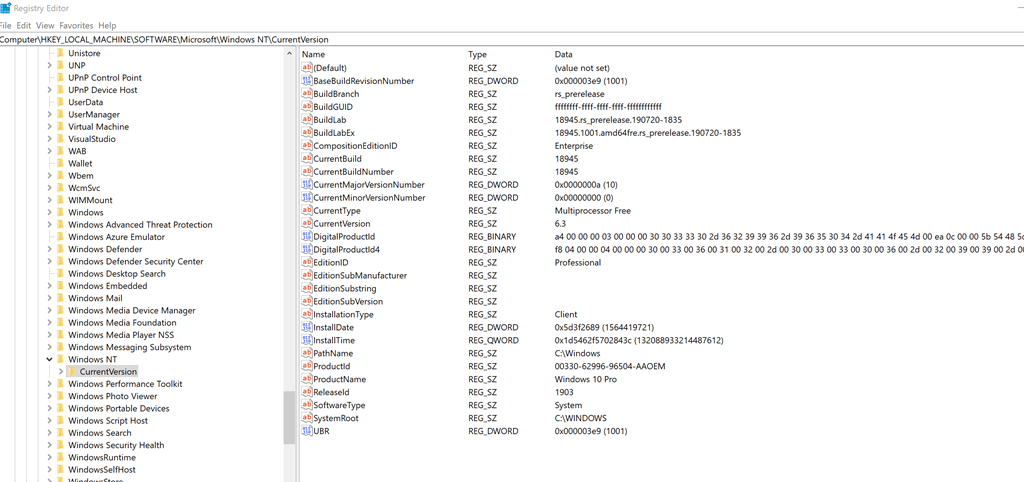Click the PathName string value icon
Image resolution: width=1024 pixels, height=482 pixels.
307,353
